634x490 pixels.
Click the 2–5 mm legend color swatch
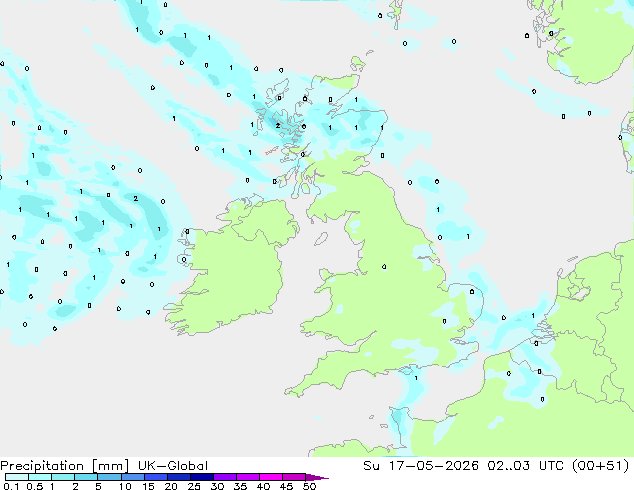[x=86, y=477]
